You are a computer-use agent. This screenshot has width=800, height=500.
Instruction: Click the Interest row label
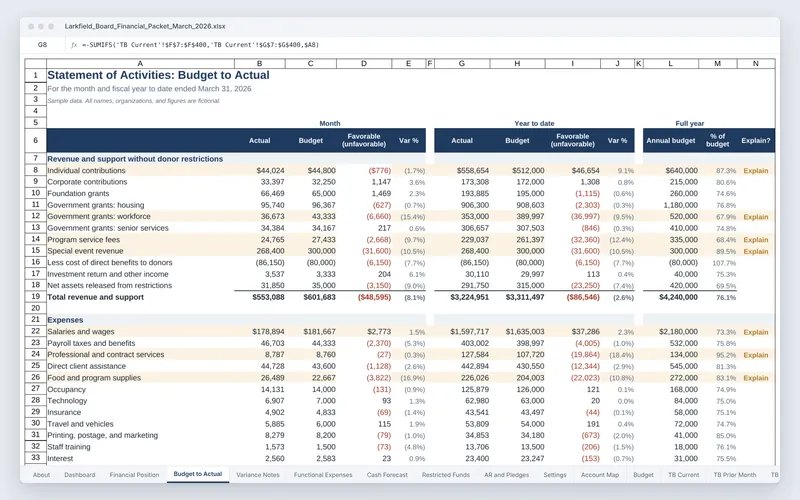pyautogui.click(x=60, y=458)
